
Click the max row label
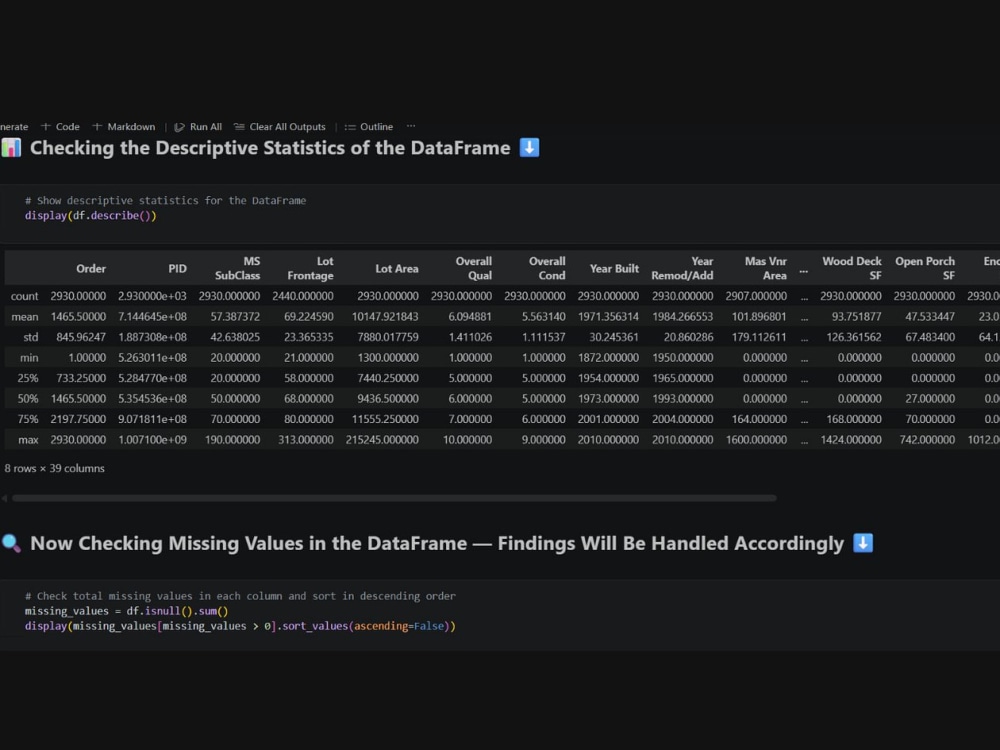[28, 439]
